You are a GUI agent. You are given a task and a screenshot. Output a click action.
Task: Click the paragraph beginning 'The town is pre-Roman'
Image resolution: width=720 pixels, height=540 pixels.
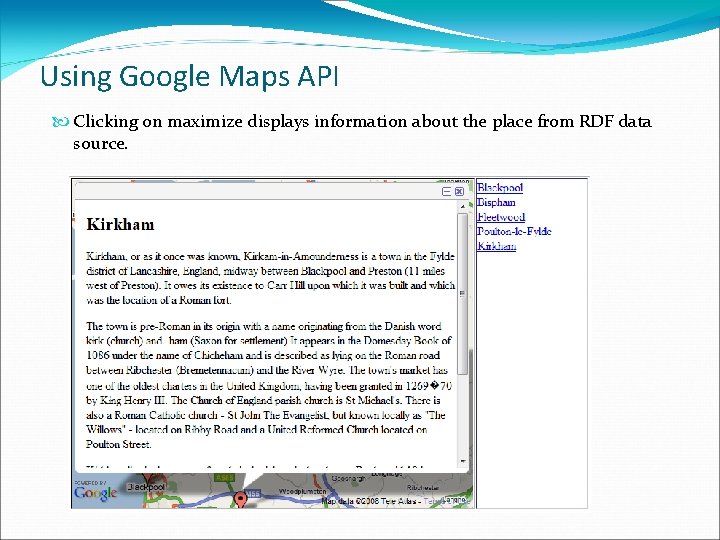pyautogui.click(x=269, y=385)
